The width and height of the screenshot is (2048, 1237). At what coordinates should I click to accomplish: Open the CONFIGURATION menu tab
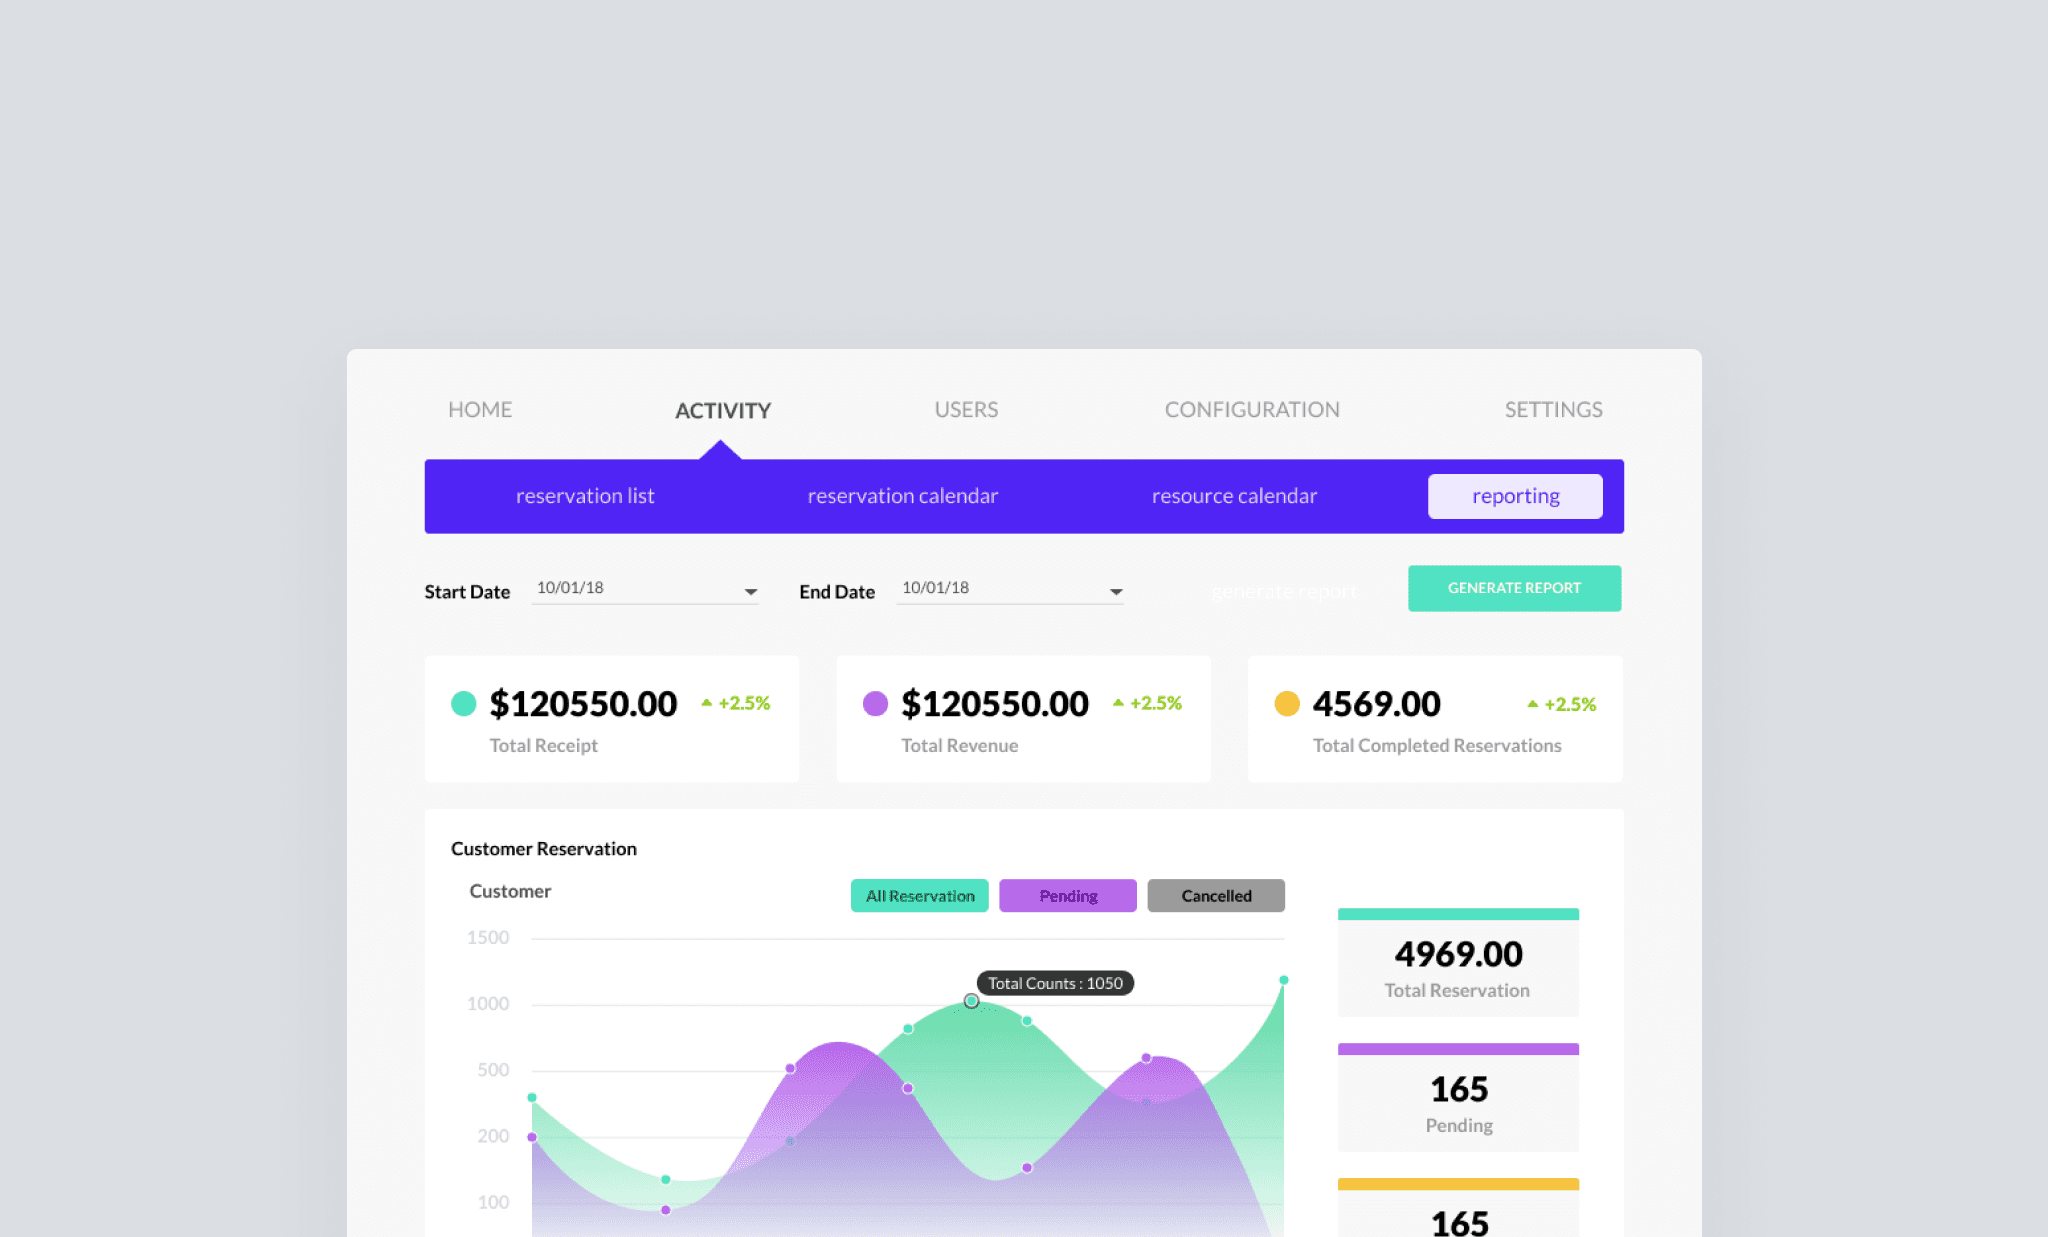click(x=1251, y=410)
